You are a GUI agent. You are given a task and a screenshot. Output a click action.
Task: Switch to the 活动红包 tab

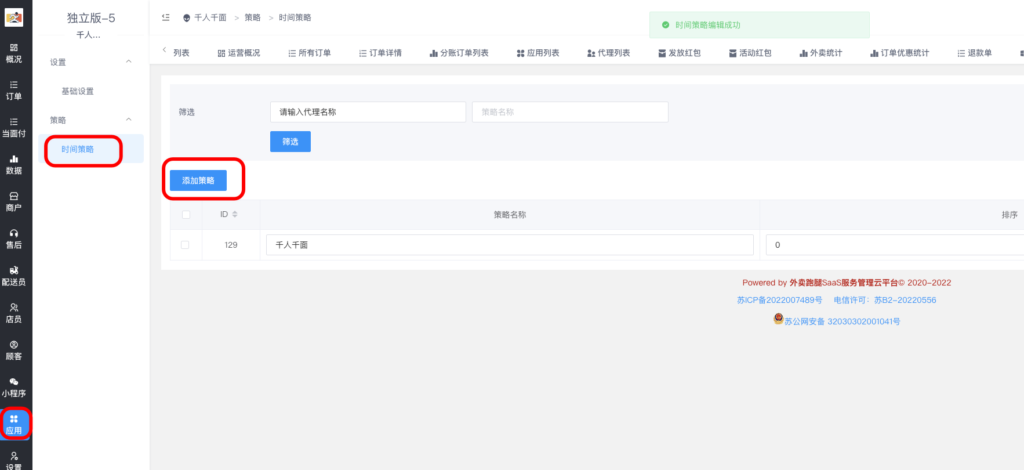click(750, 53)
